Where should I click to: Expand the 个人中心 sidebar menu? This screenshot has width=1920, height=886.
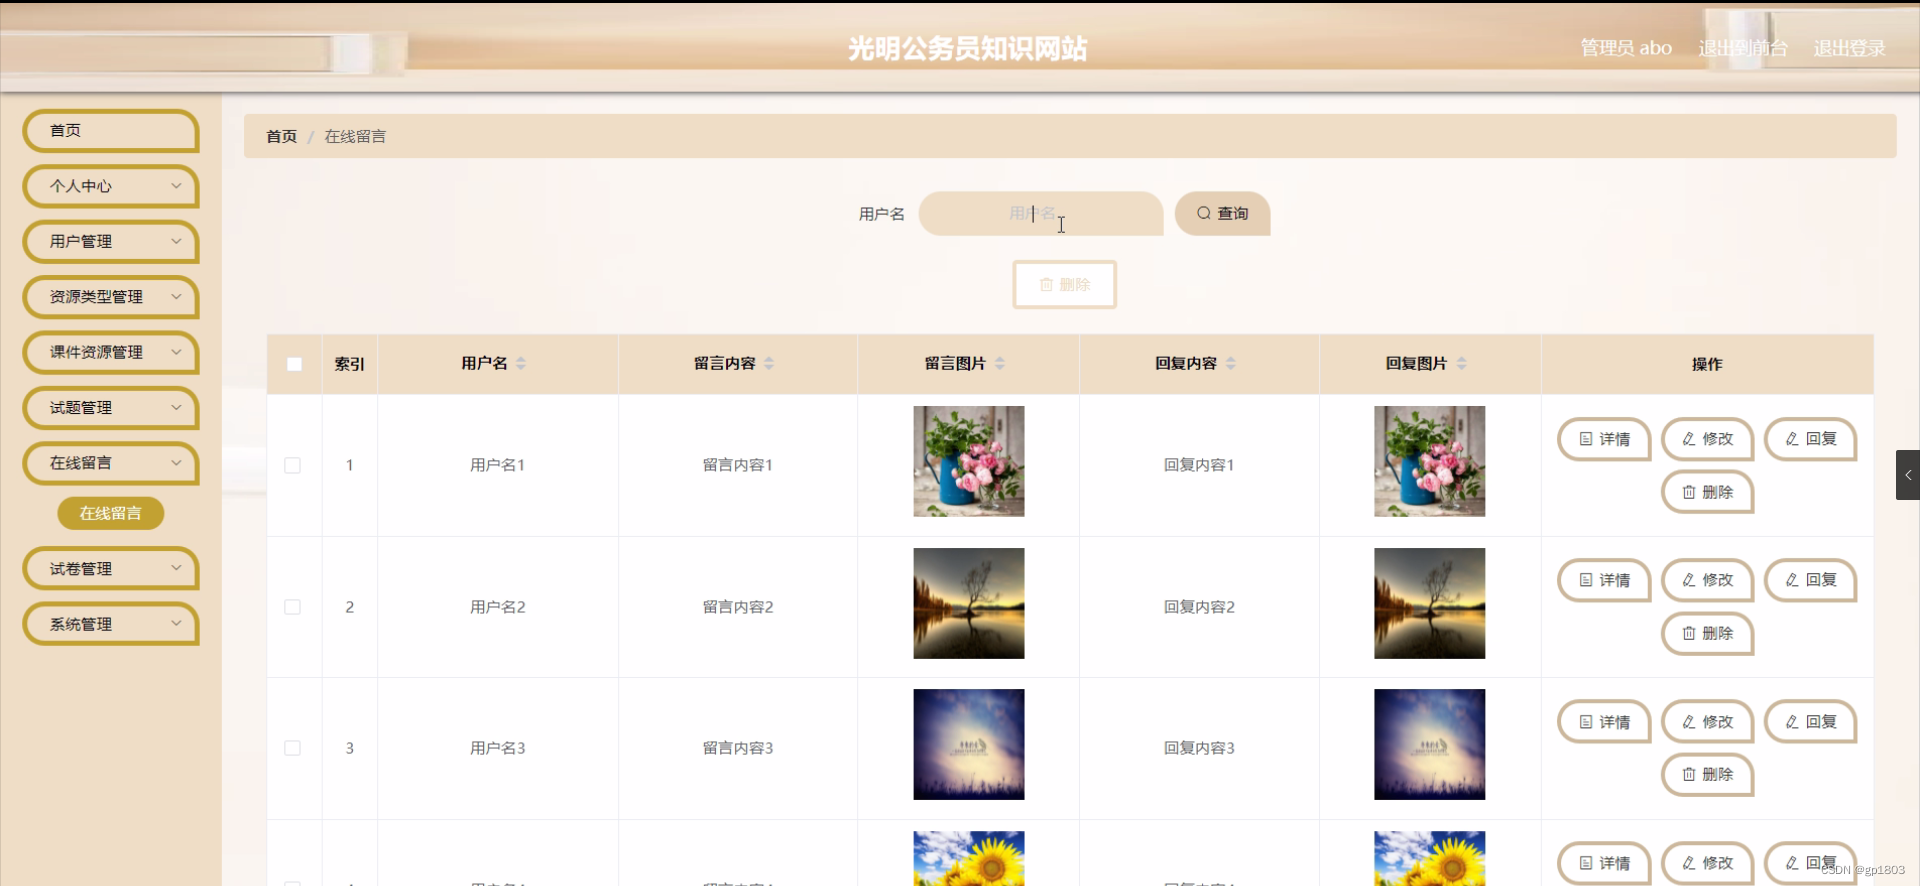click(x=111, y=186)
